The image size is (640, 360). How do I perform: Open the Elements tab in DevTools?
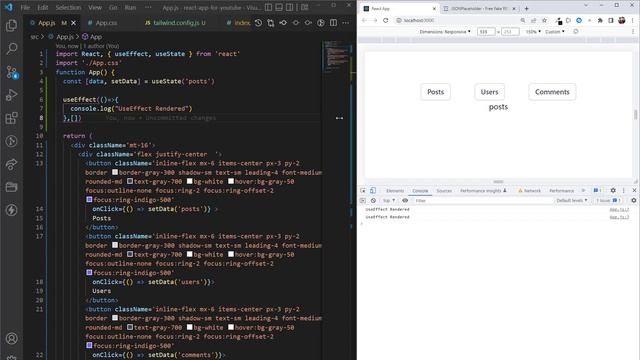pos(395,191)
